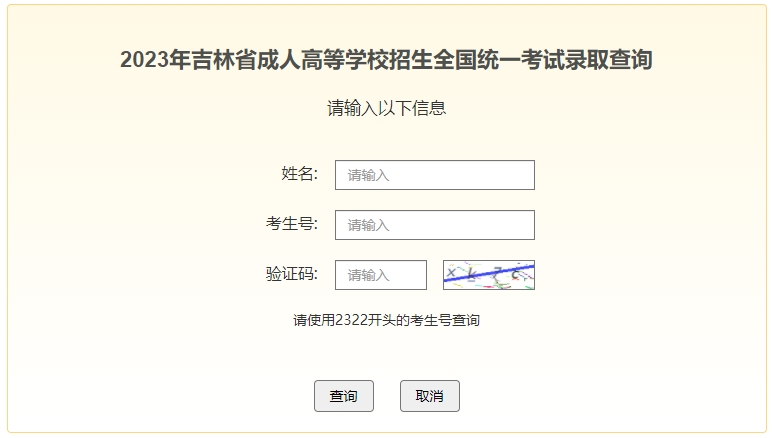This screenshot has width=772, height=438.
Task: Click 查询 at the hint text's end
Action: click(x=466, y=321)
